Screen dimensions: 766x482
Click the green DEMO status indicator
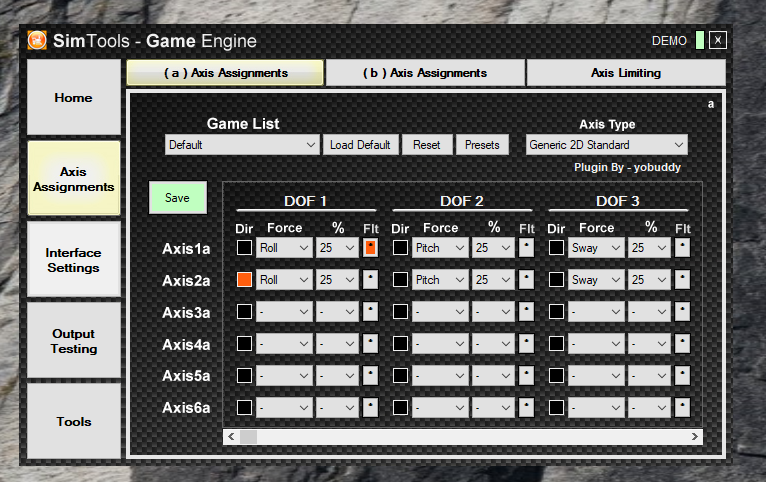[700, 41]
